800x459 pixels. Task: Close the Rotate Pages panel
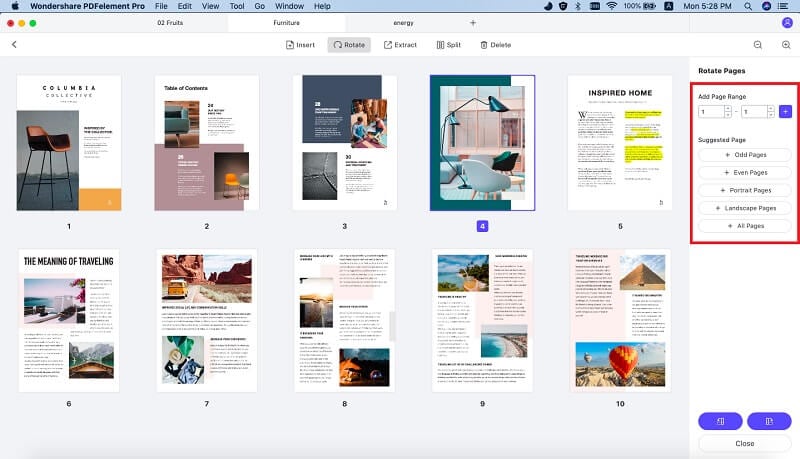tap(745, 443)
